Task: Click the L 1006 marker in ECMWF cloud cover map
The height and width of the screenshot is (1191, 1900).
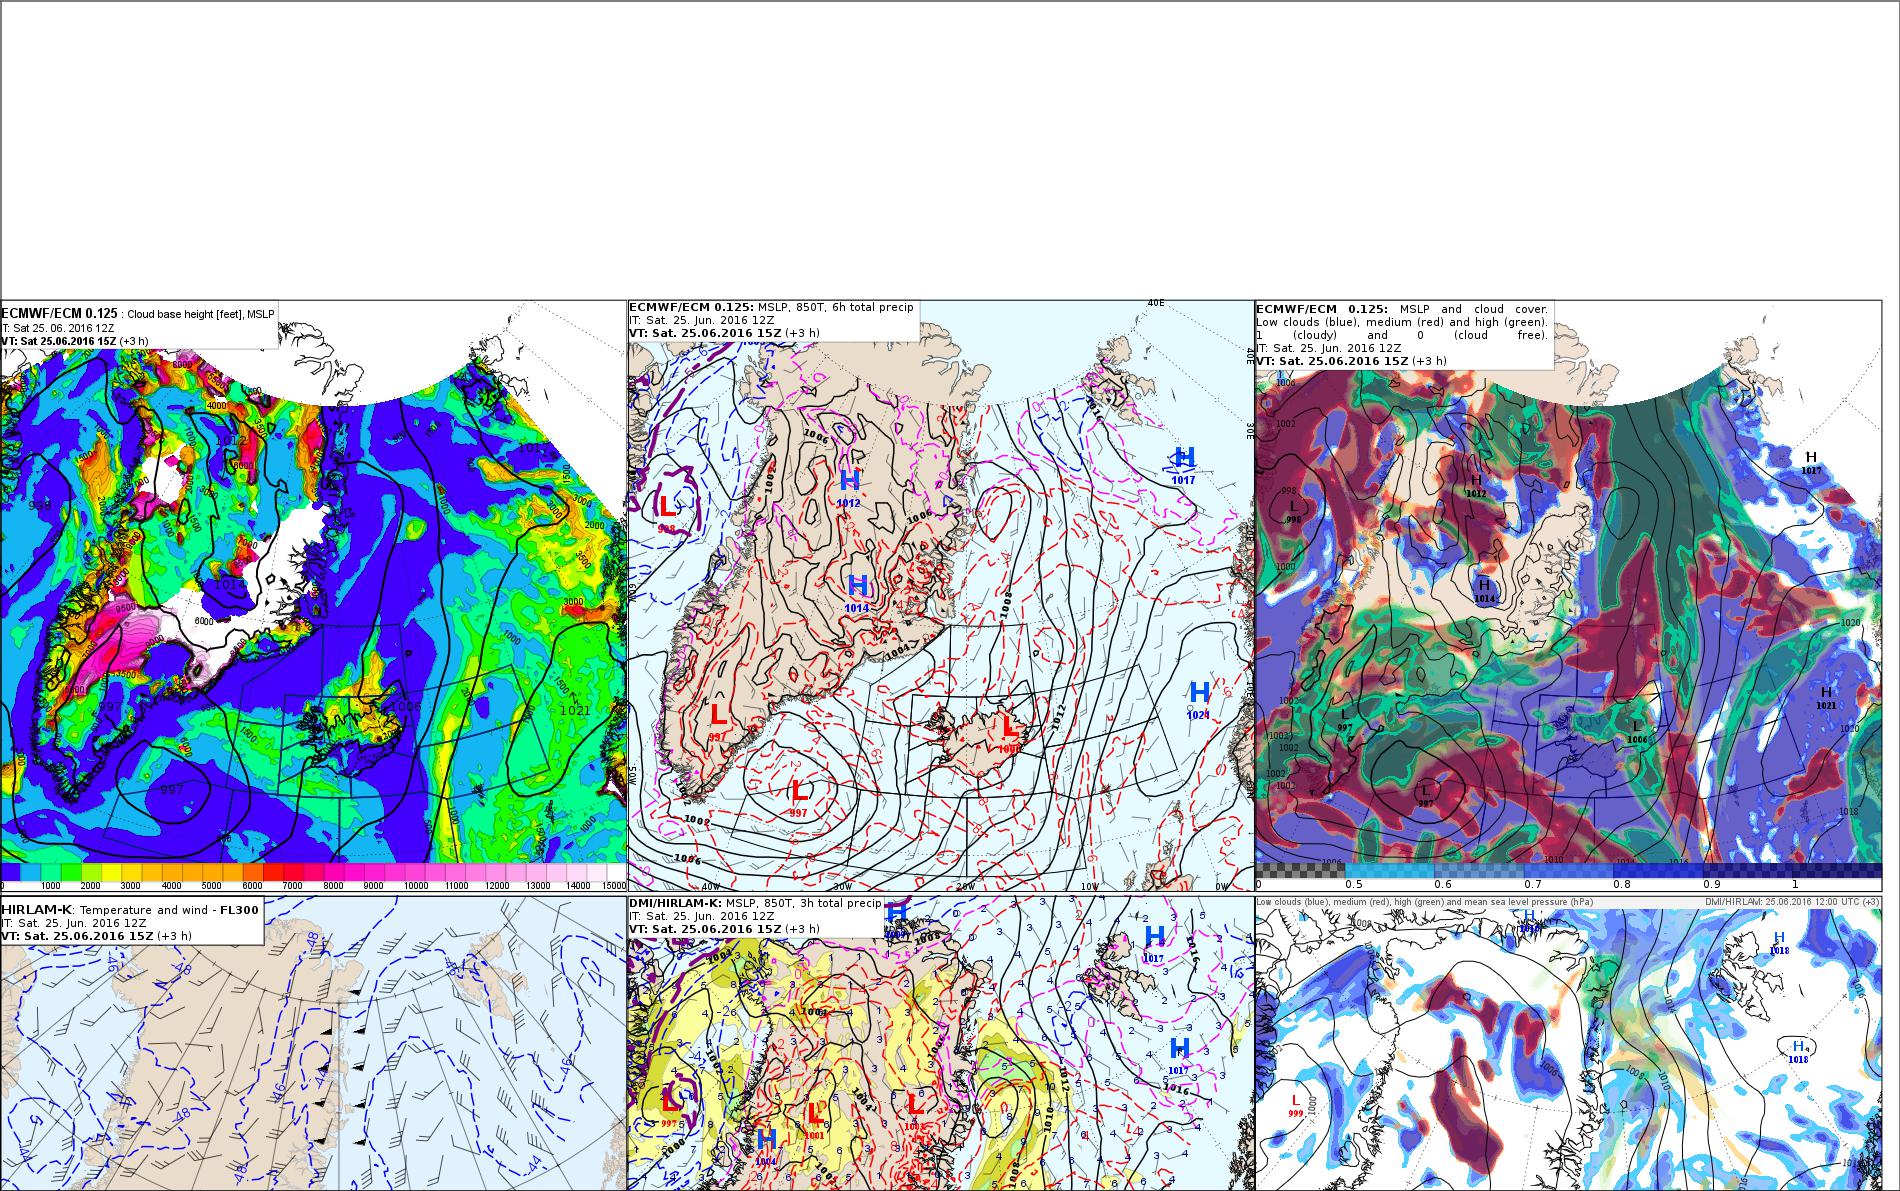Action: (x=1636, y=732)
